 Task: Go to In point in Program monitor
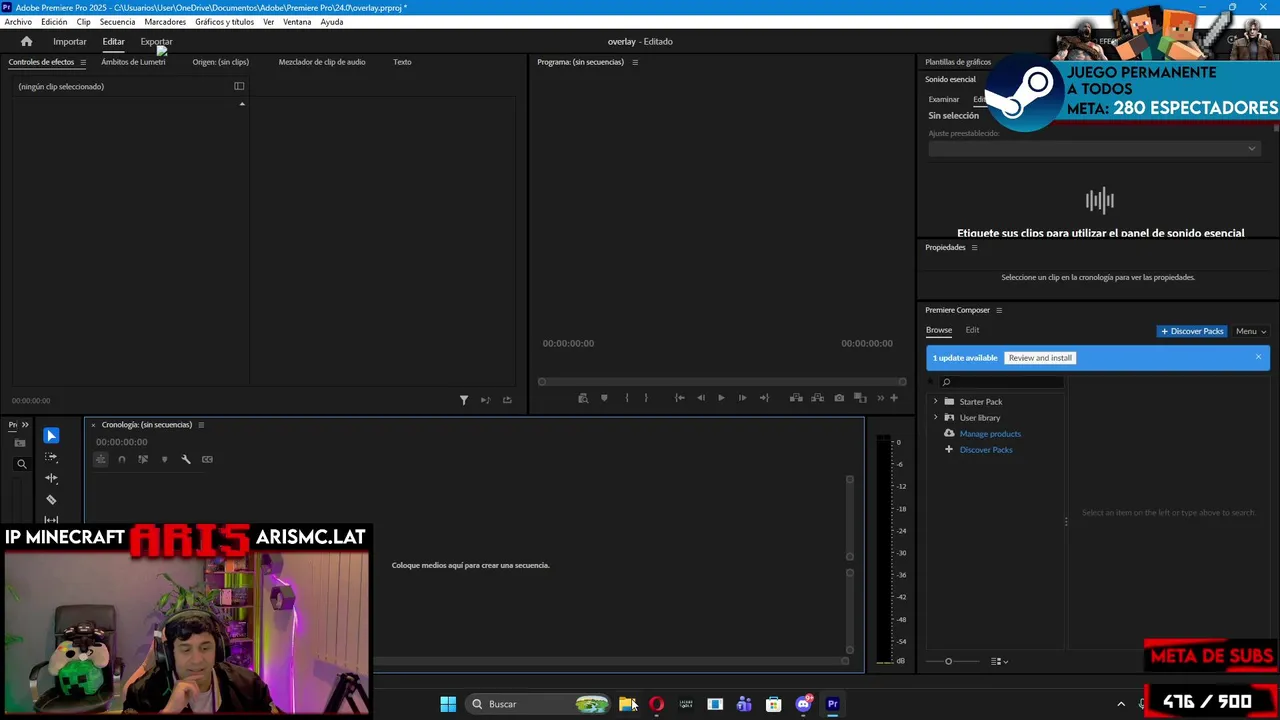coord(679,398)
